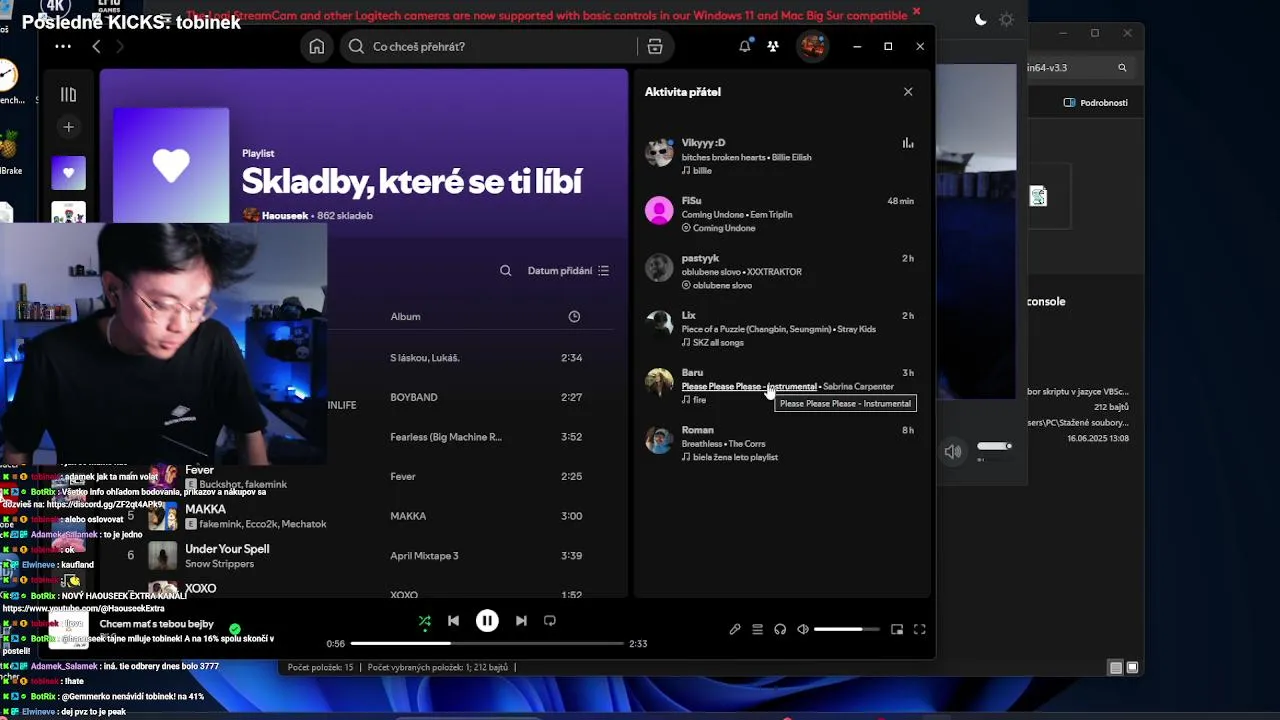Open the Datum přidání sort dropdown
The width and height of the screenshot is (1280, 720).
pos(568,271)
